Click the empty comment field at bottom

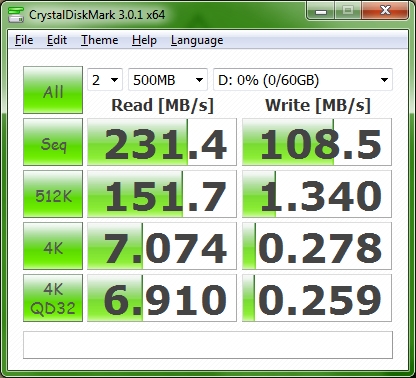(x=208, y=345)
